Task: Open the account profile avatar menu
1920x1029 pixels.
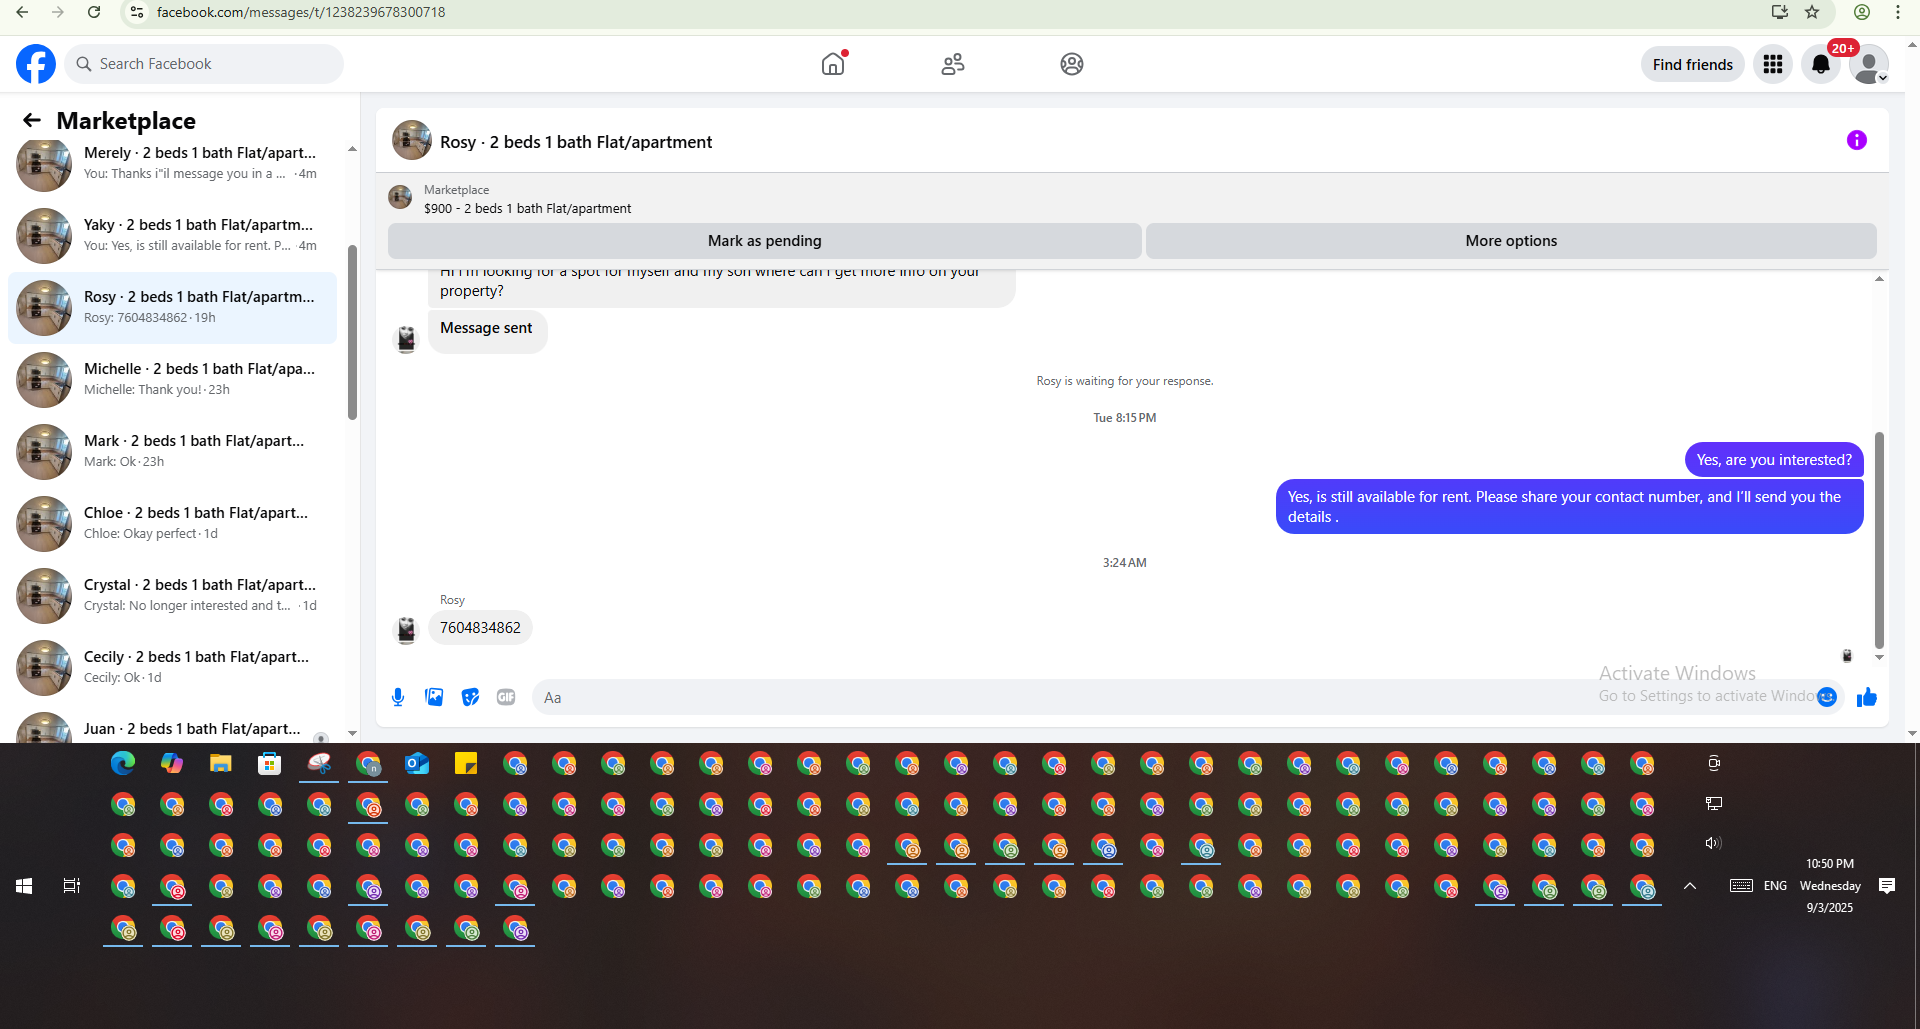Action: coord(1868,64)
